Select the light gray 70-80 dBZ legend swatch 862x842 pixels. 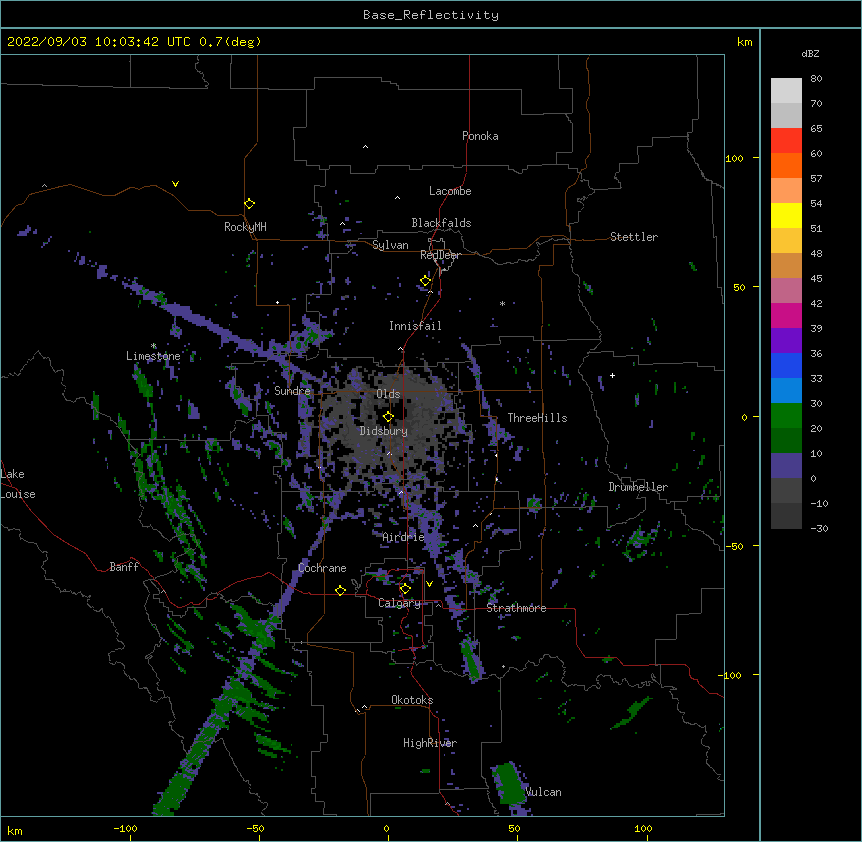coord(786,90)
